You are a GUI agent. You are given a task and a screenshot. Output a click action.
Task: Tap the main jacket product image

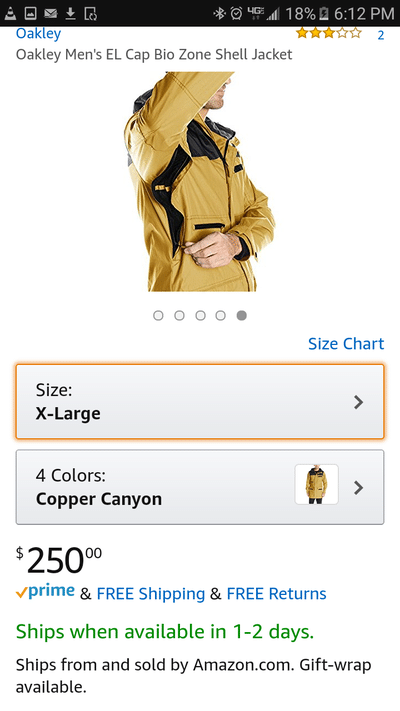(200, 181)
